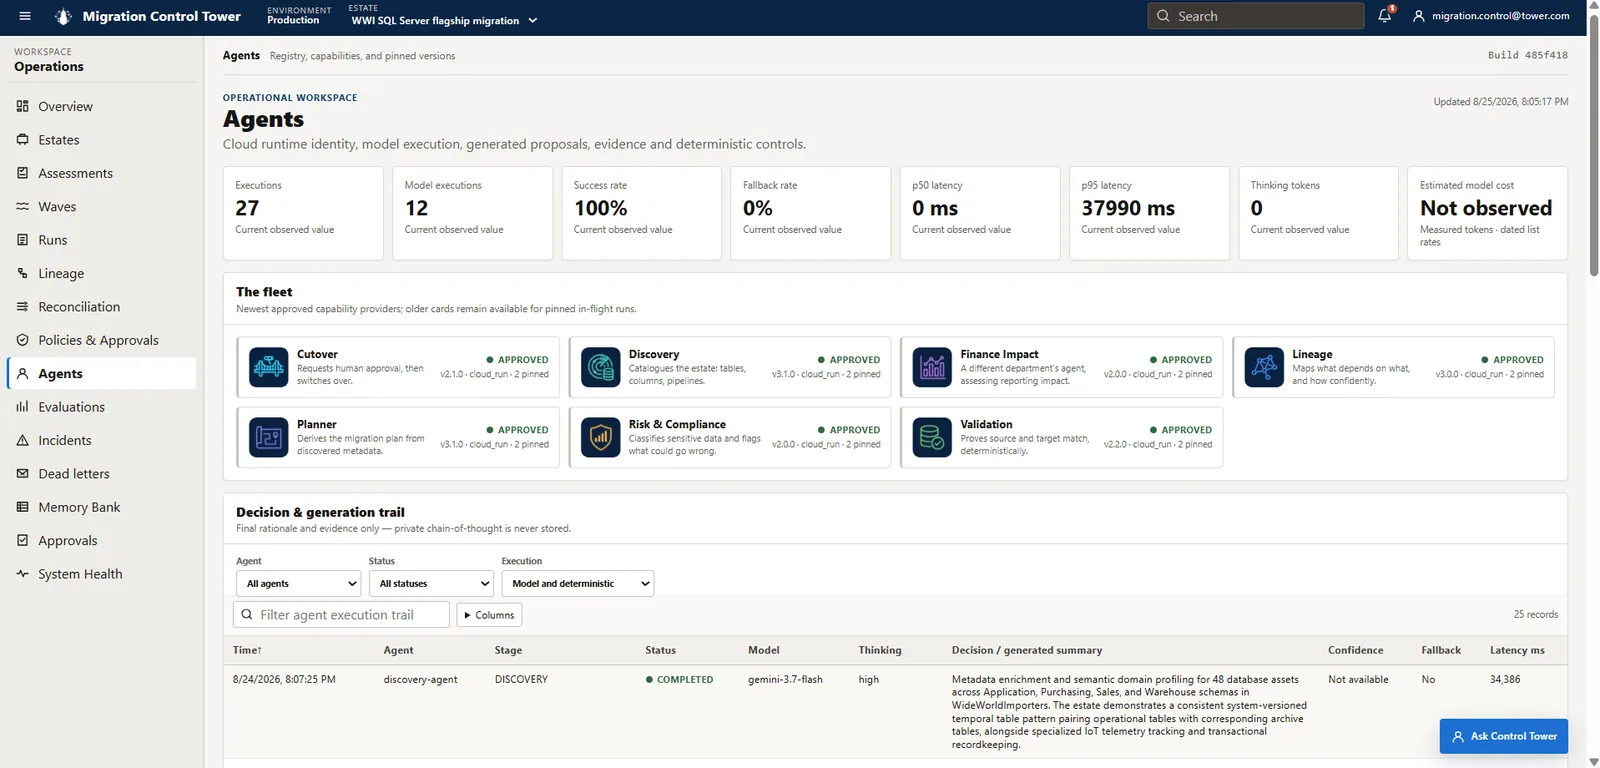Go to Overview in the sidebar
This screenshot has height=768, width=1600.
[102, 106]
